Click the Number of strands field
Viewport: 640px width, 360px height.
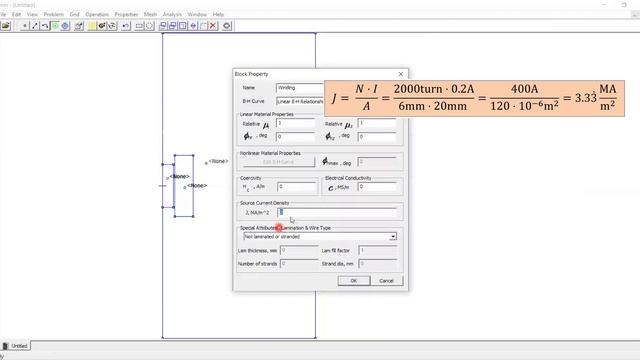click(x=299, y=264)
